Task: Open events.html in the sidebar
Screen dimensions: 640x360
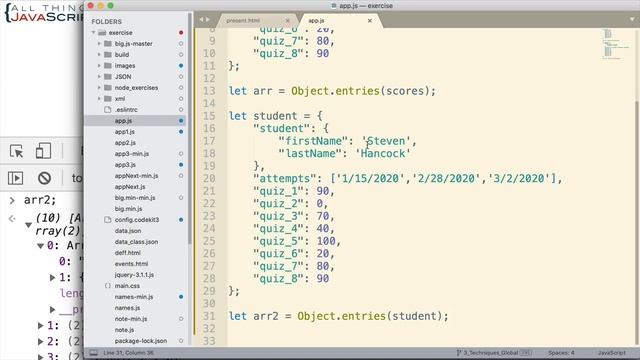Action: point(131,264)
